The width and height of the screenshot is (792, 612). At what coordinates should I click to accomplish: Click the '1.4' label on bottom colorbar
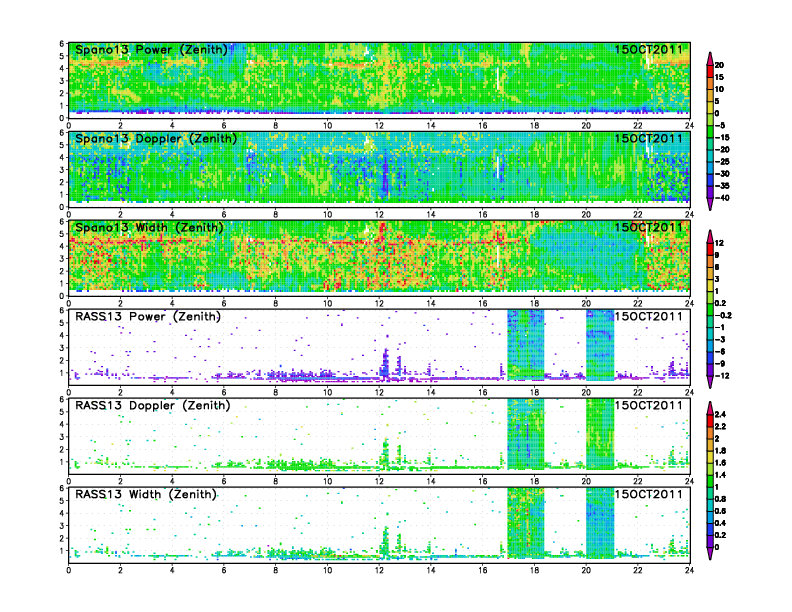click(721, 475)
